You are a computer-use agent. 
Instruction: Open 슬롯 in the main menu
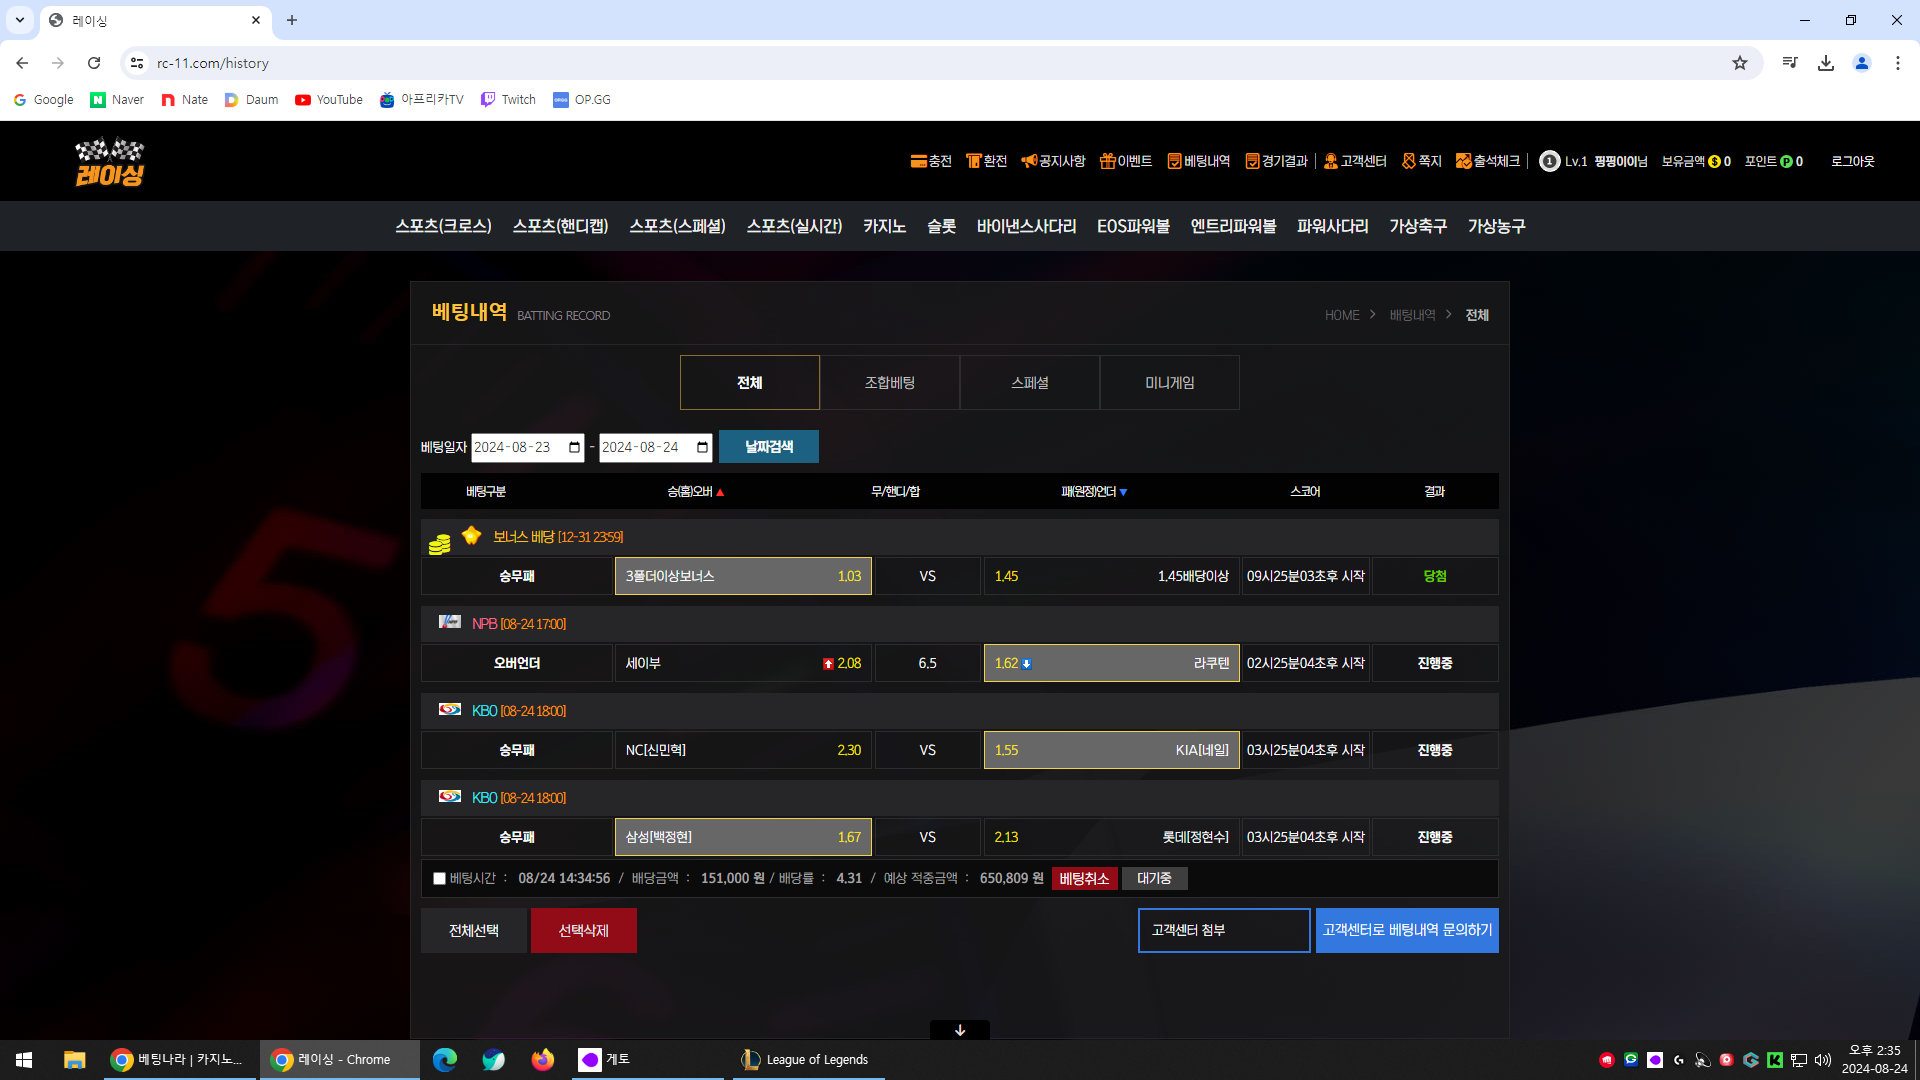(x=941, y=227)
